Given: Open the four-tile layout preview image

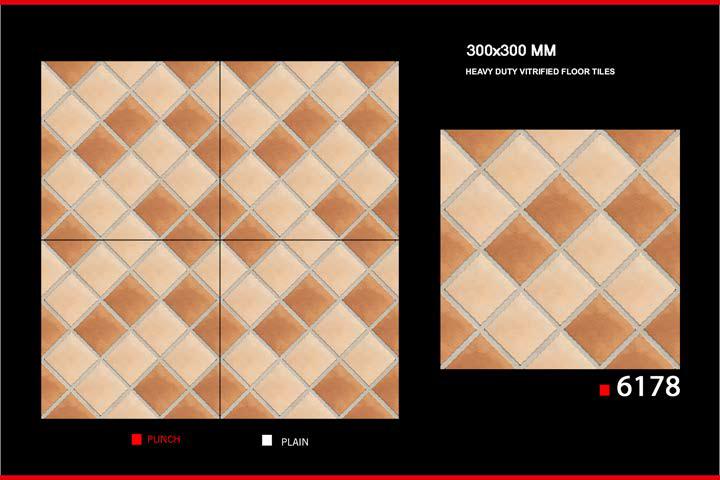Looking at the screenshot, I should pyautogui.click(x=220, y=240).
